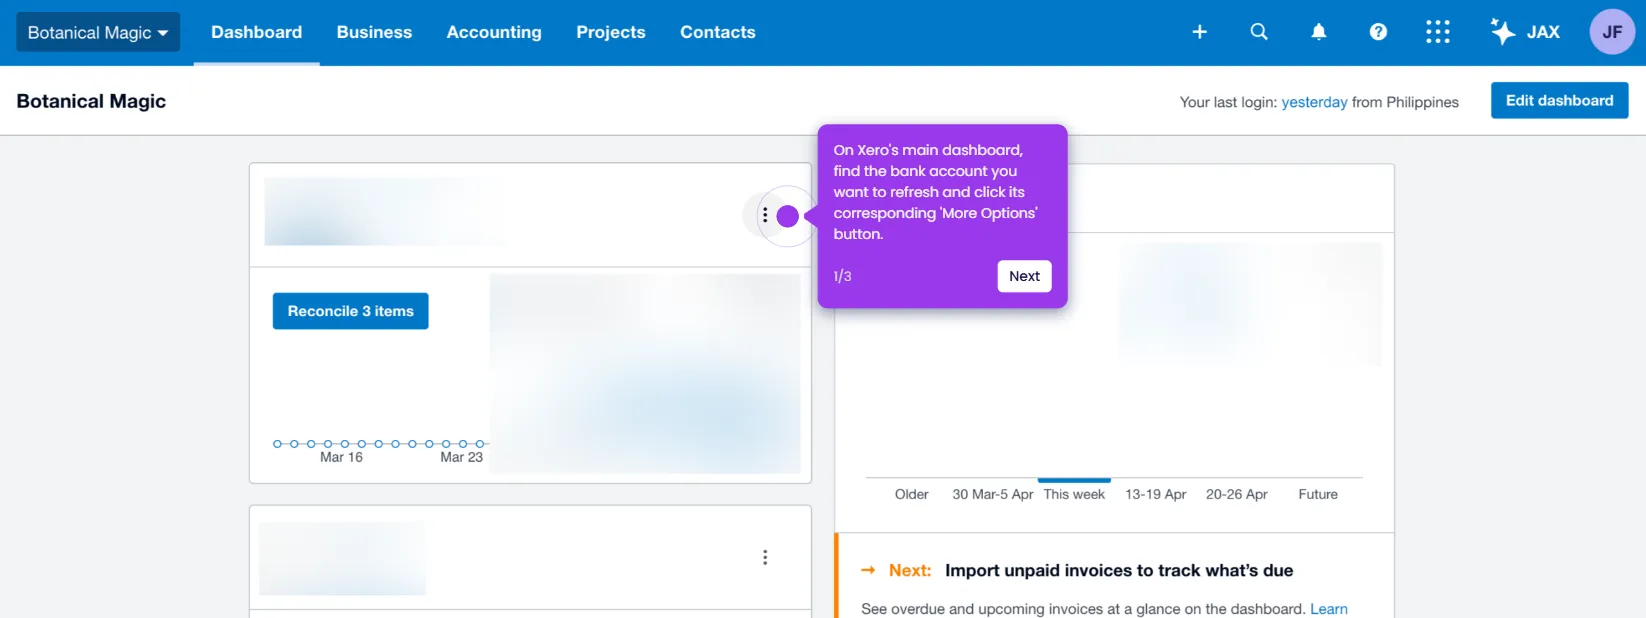Open the Accounting menu

point(494,32)
